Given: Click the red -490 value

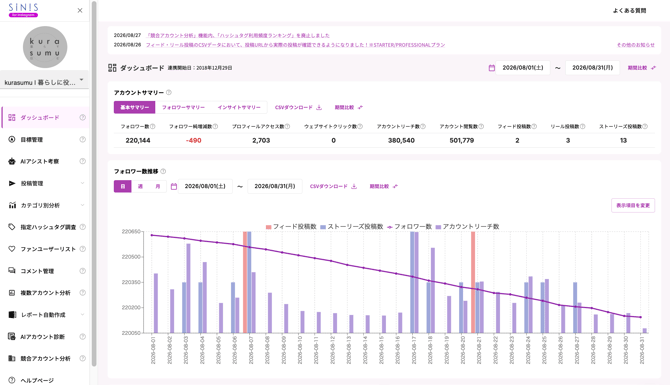Looking at the screenshot, I should tap(194, 140).
